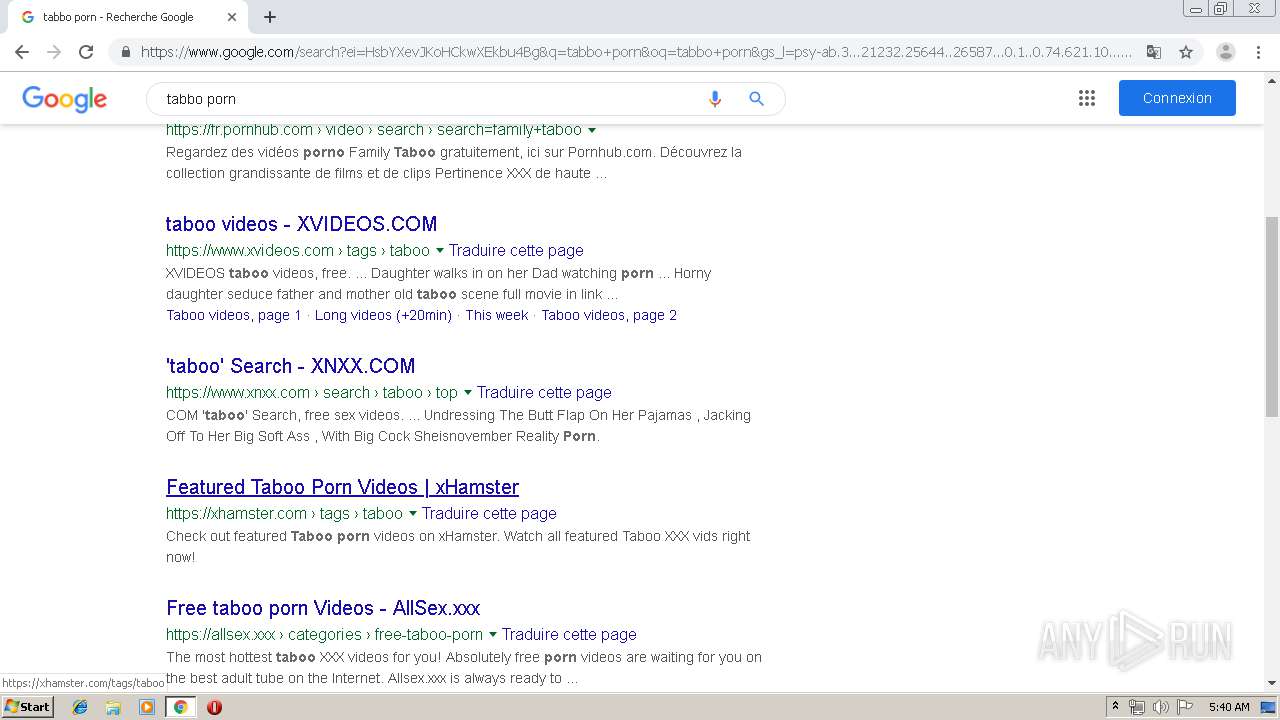Open the network tray icon
1280x720 pixels.
[x=1137, y=707]
